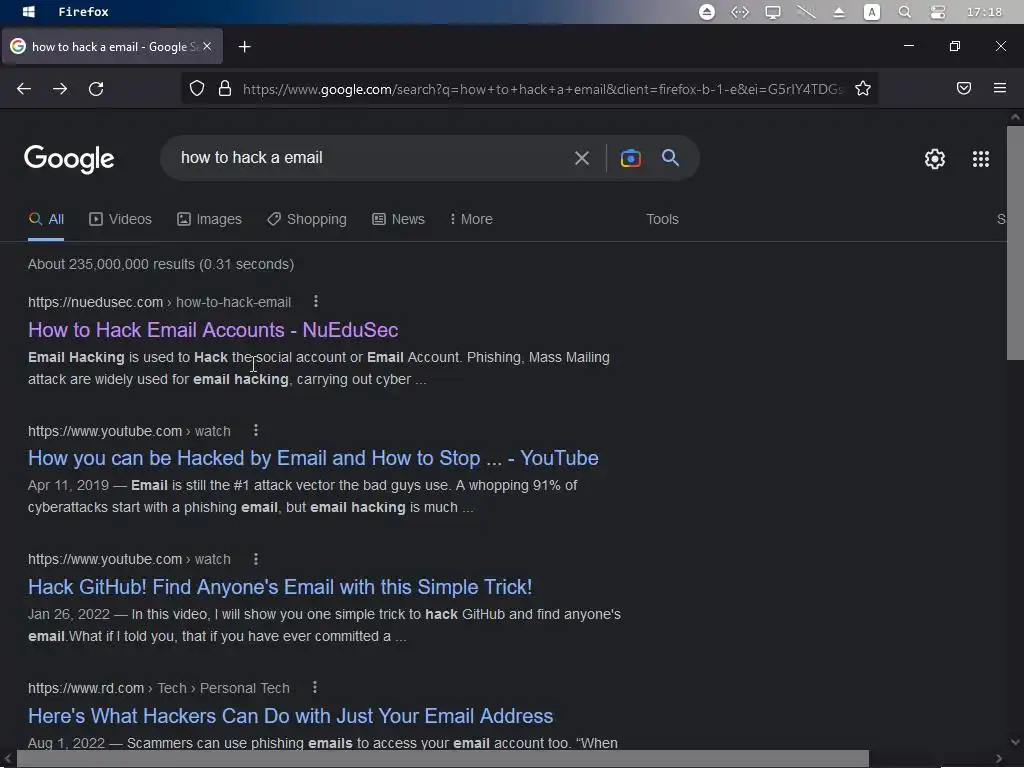
Task: Click the code brackets tray icon
Action: click(740, 12)
